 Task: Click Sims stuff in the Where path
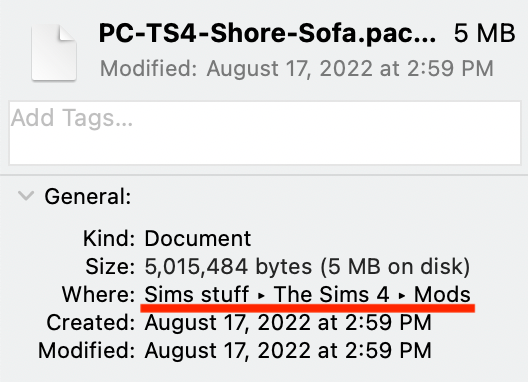pos(197,294)
